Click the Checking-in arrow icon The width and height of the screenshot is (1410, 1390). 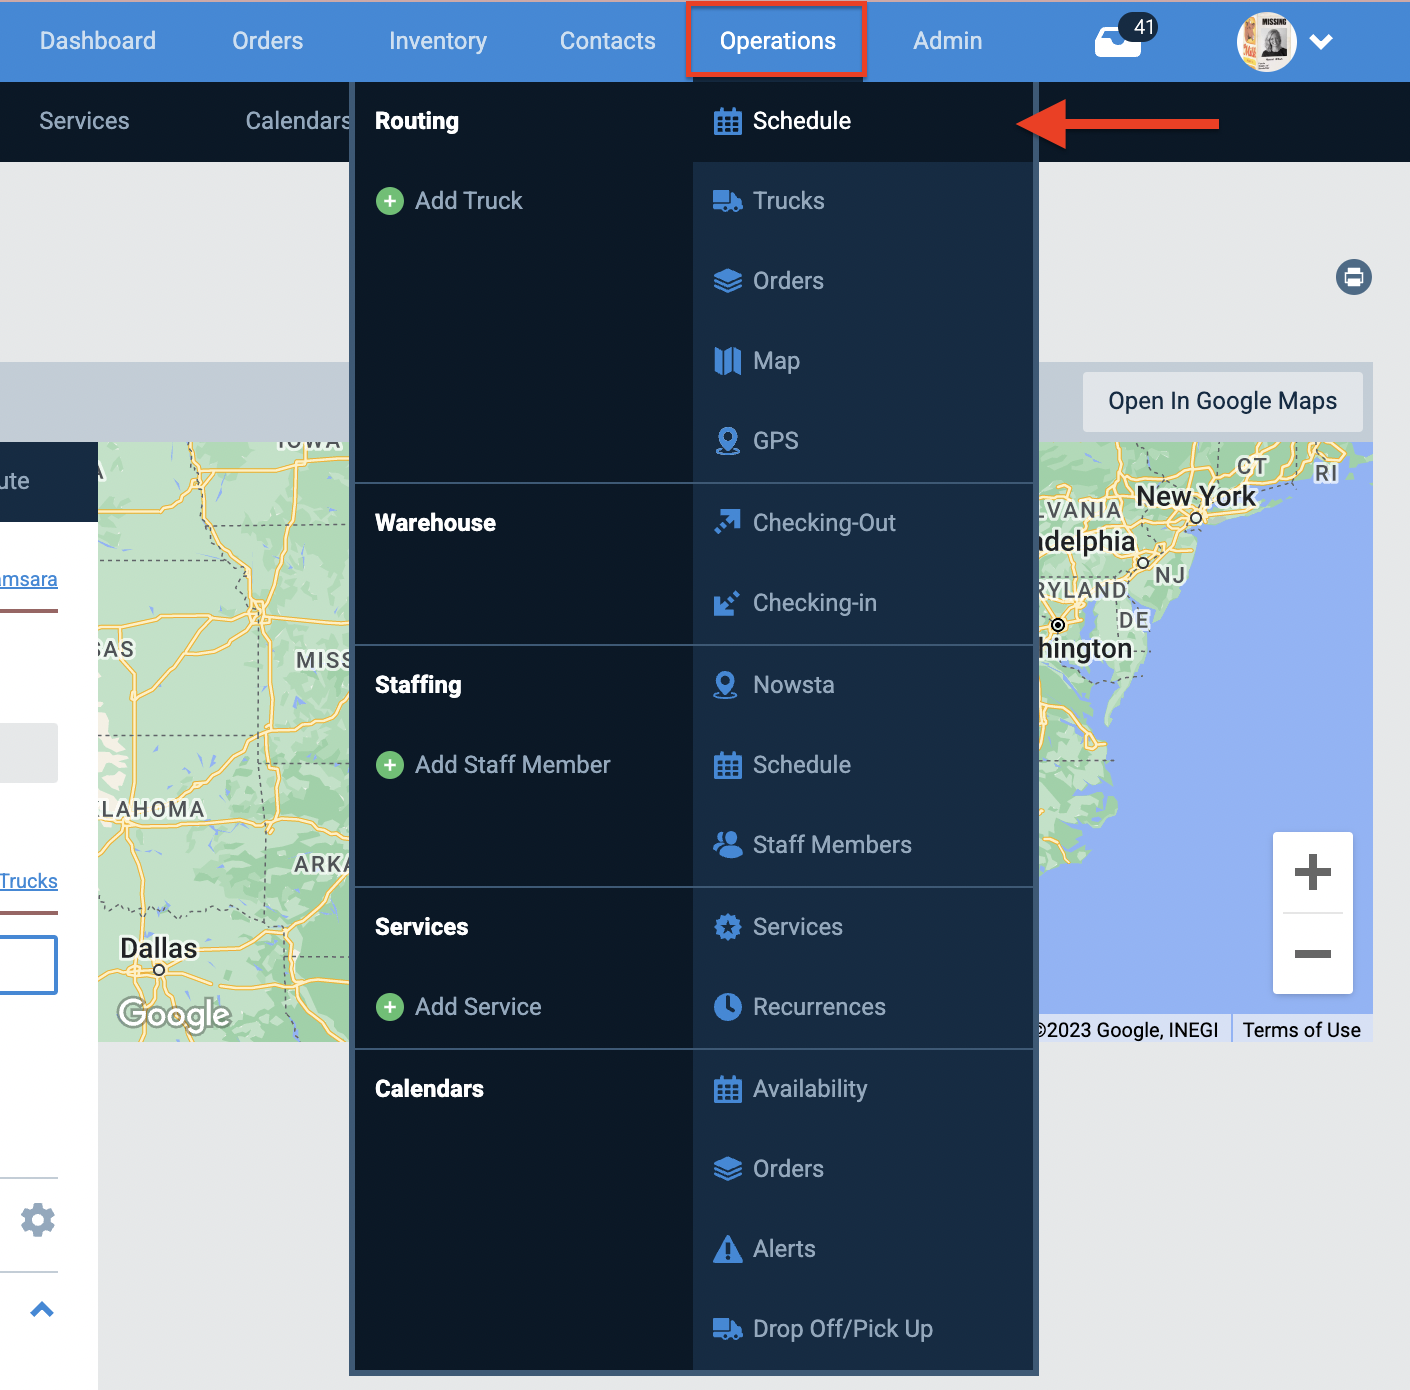727,603
